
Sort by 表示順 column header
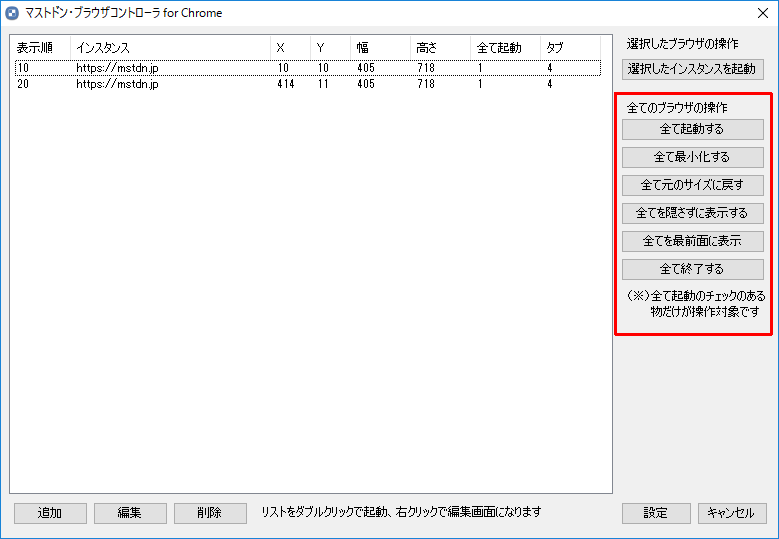pos(41,48)
